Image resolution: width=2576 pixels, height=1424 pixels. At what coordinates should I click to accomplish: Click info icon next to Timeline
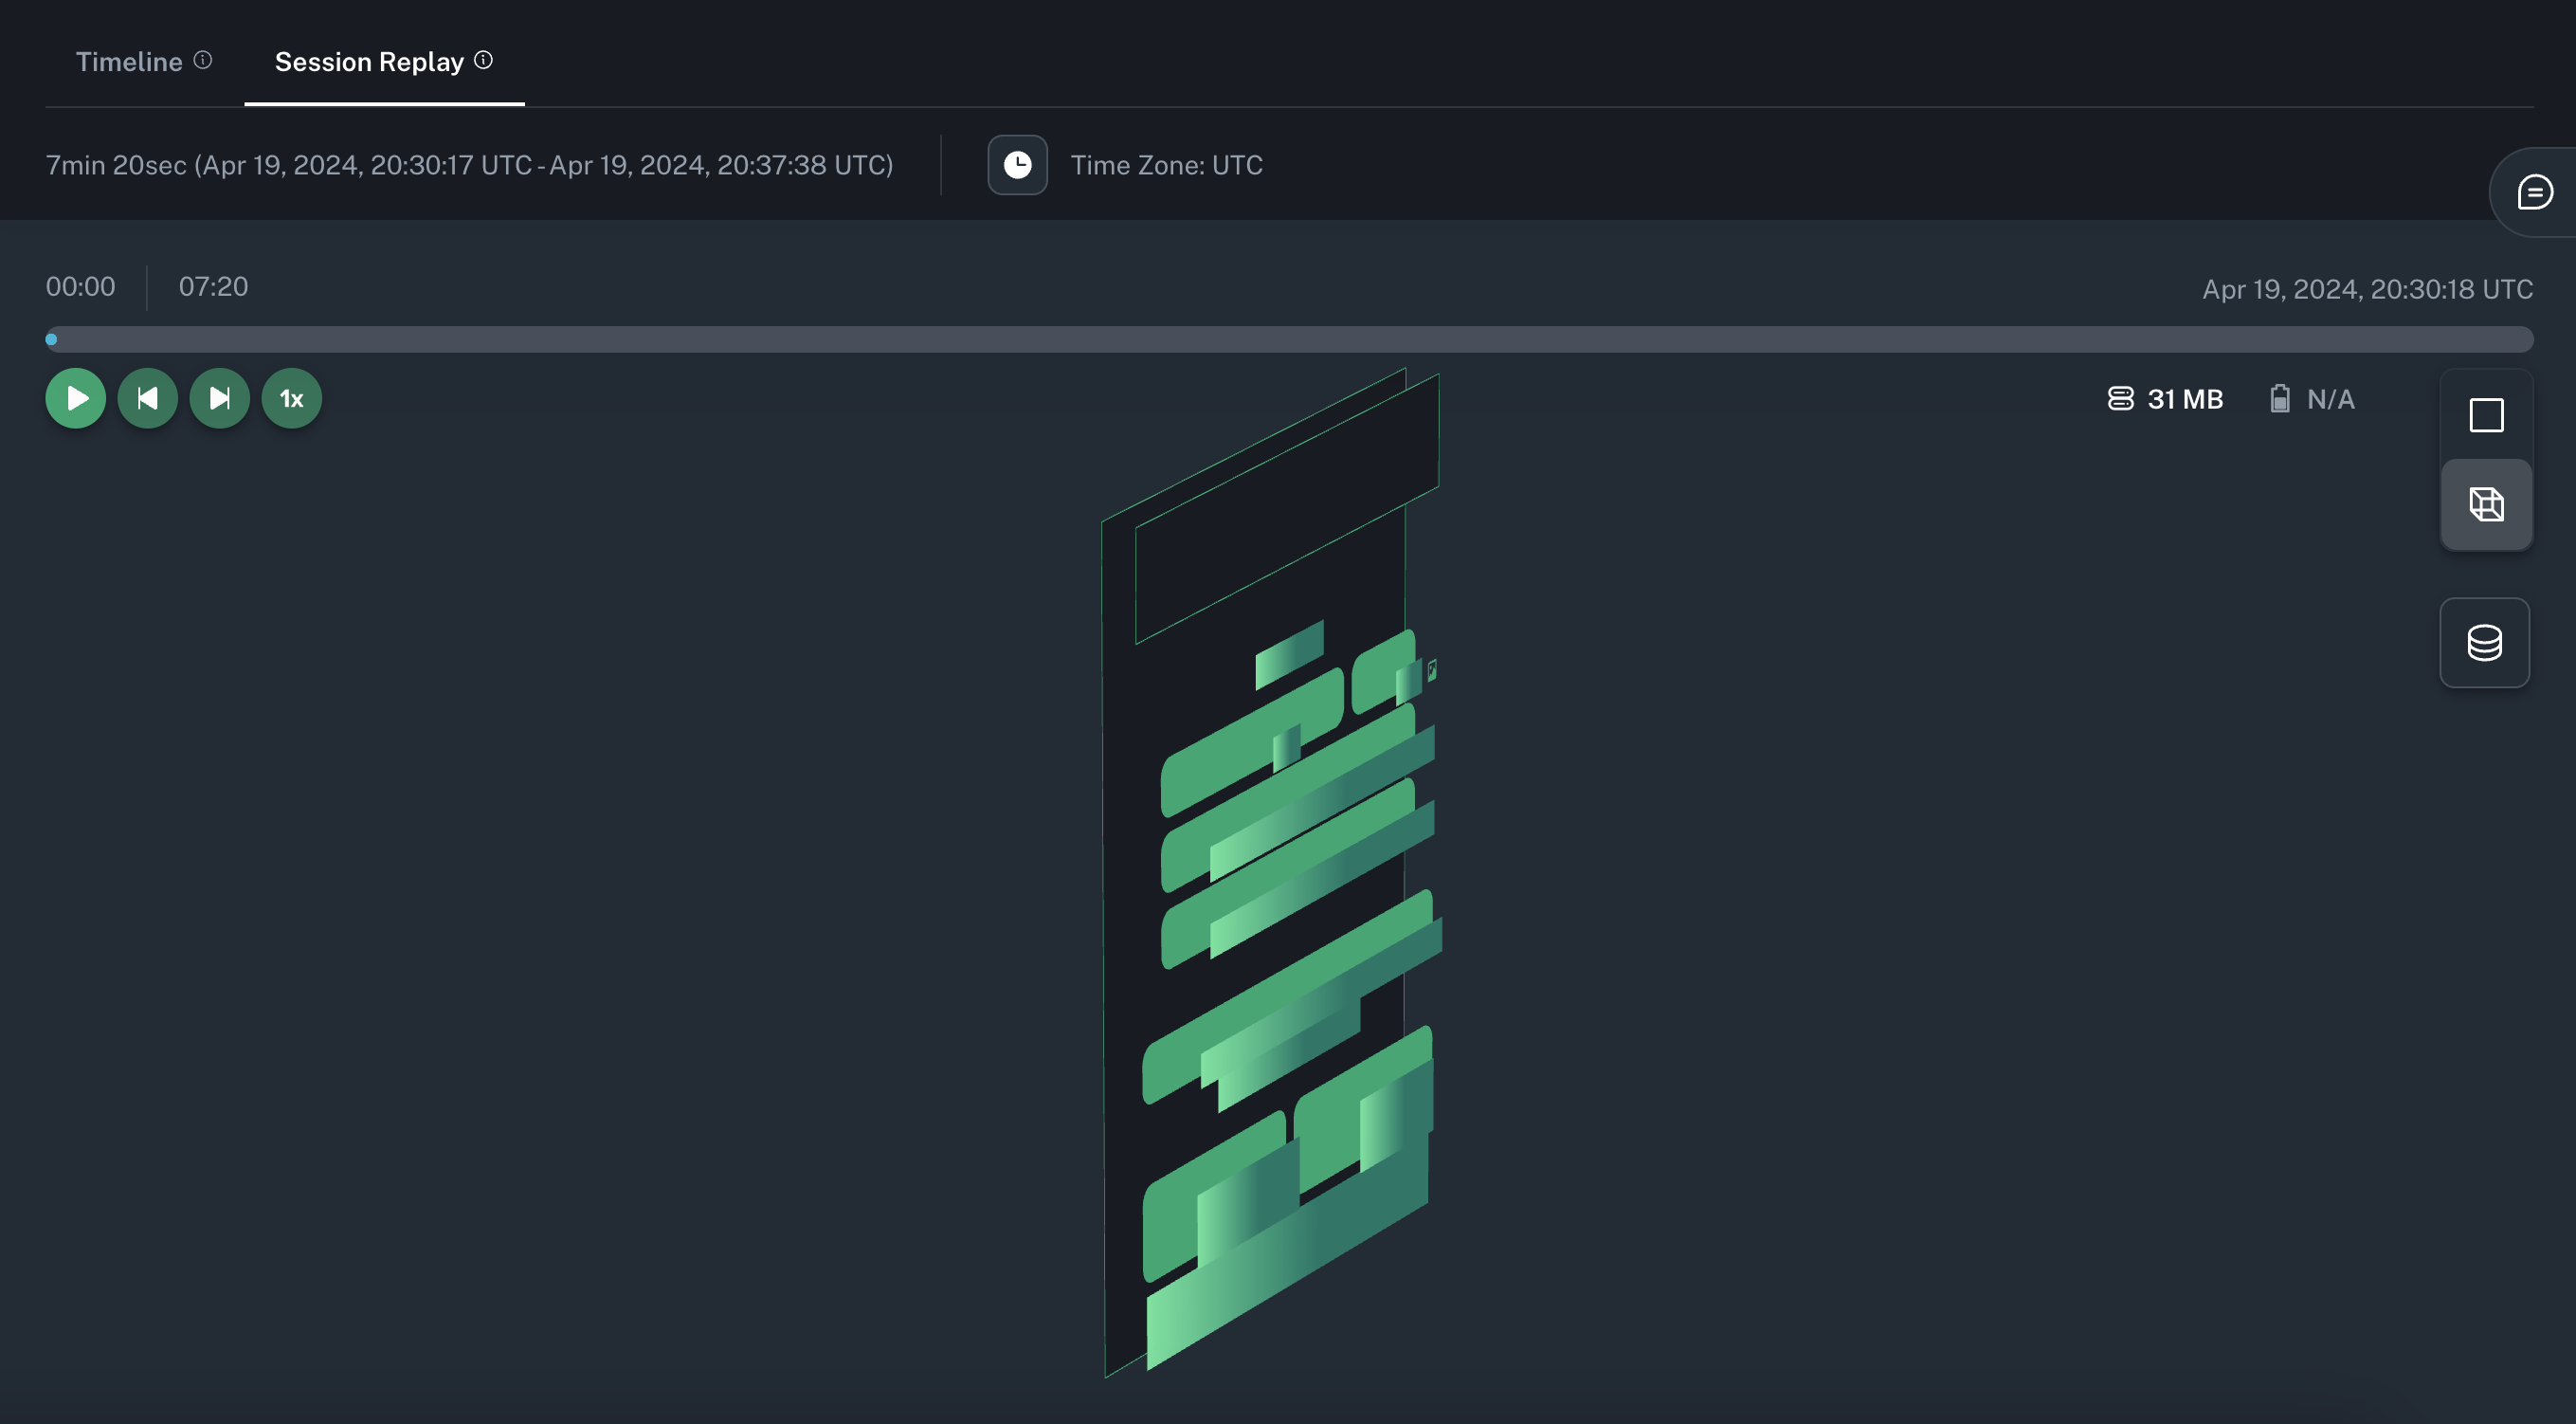(x=203, y=60)
